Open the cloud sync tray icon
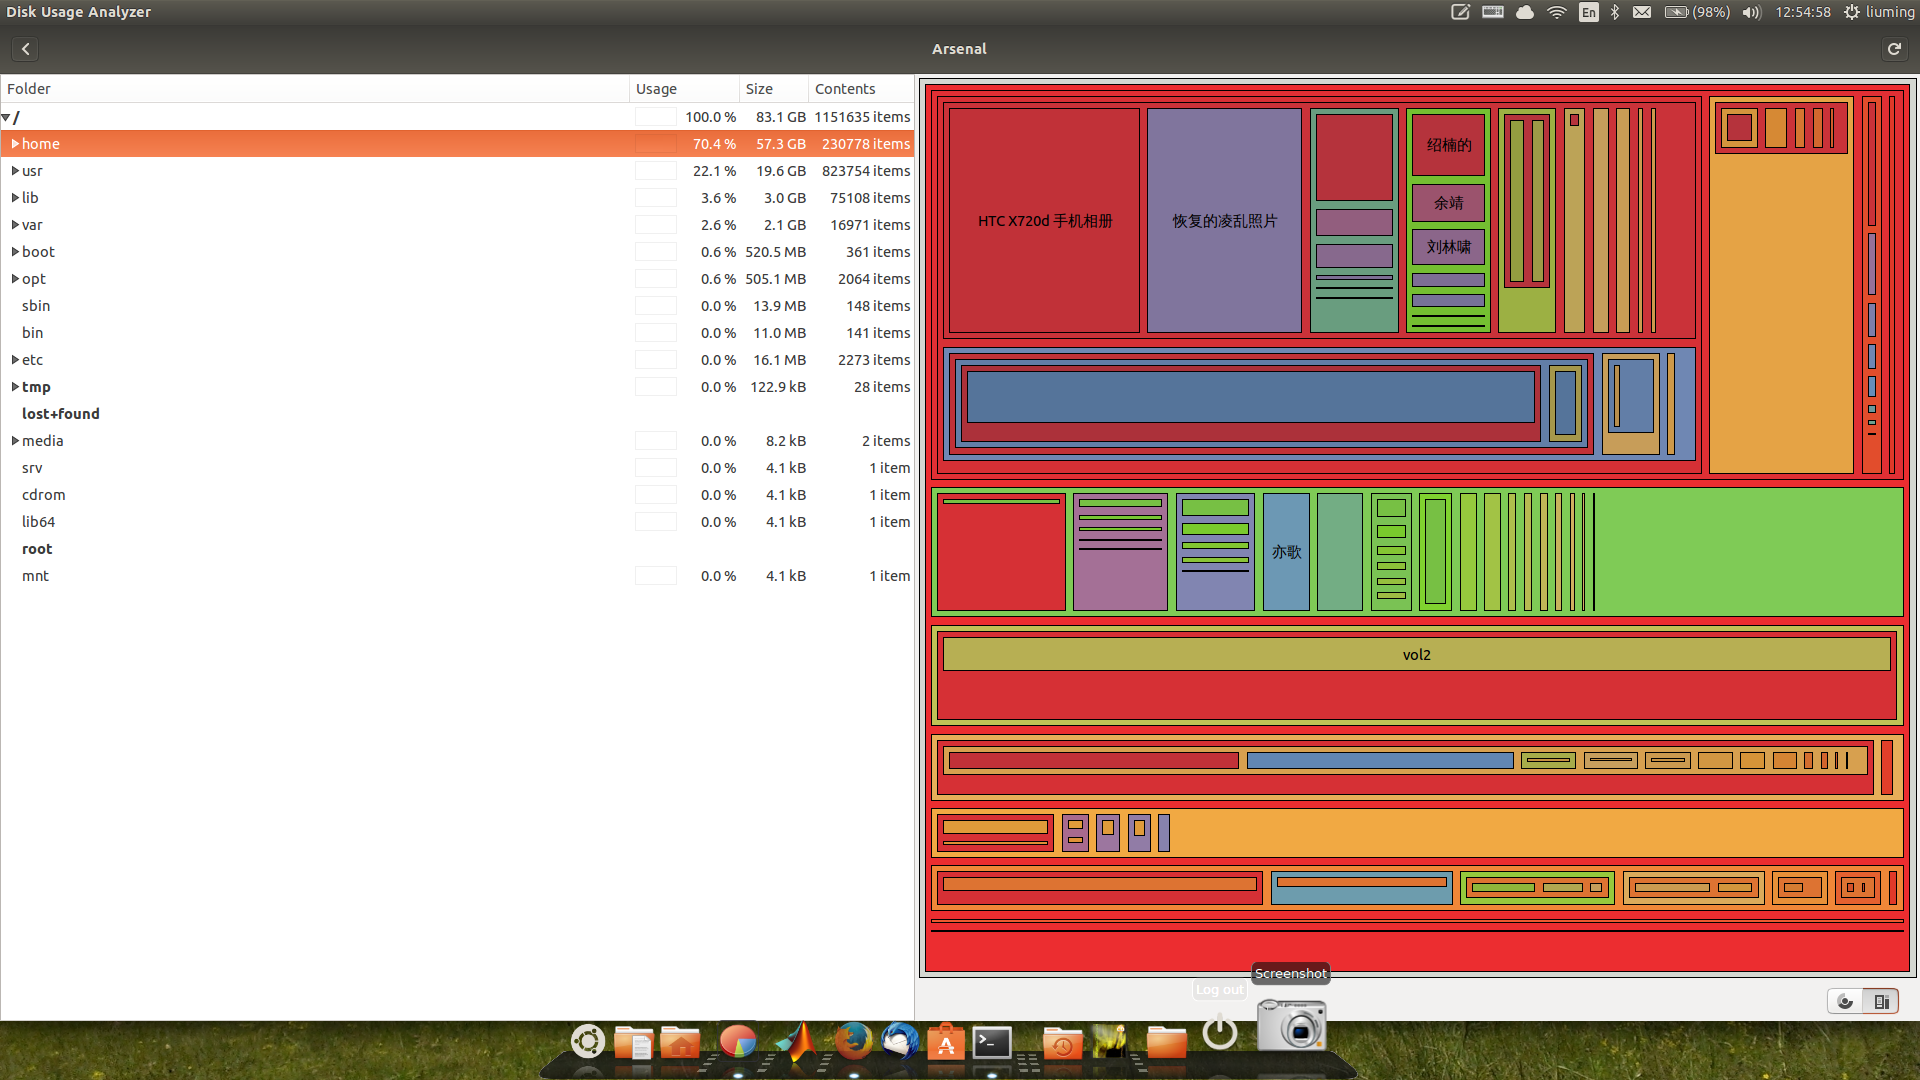This screenshot has width=1920, height=1080. pyautogui.click(x=1525, y=12)
